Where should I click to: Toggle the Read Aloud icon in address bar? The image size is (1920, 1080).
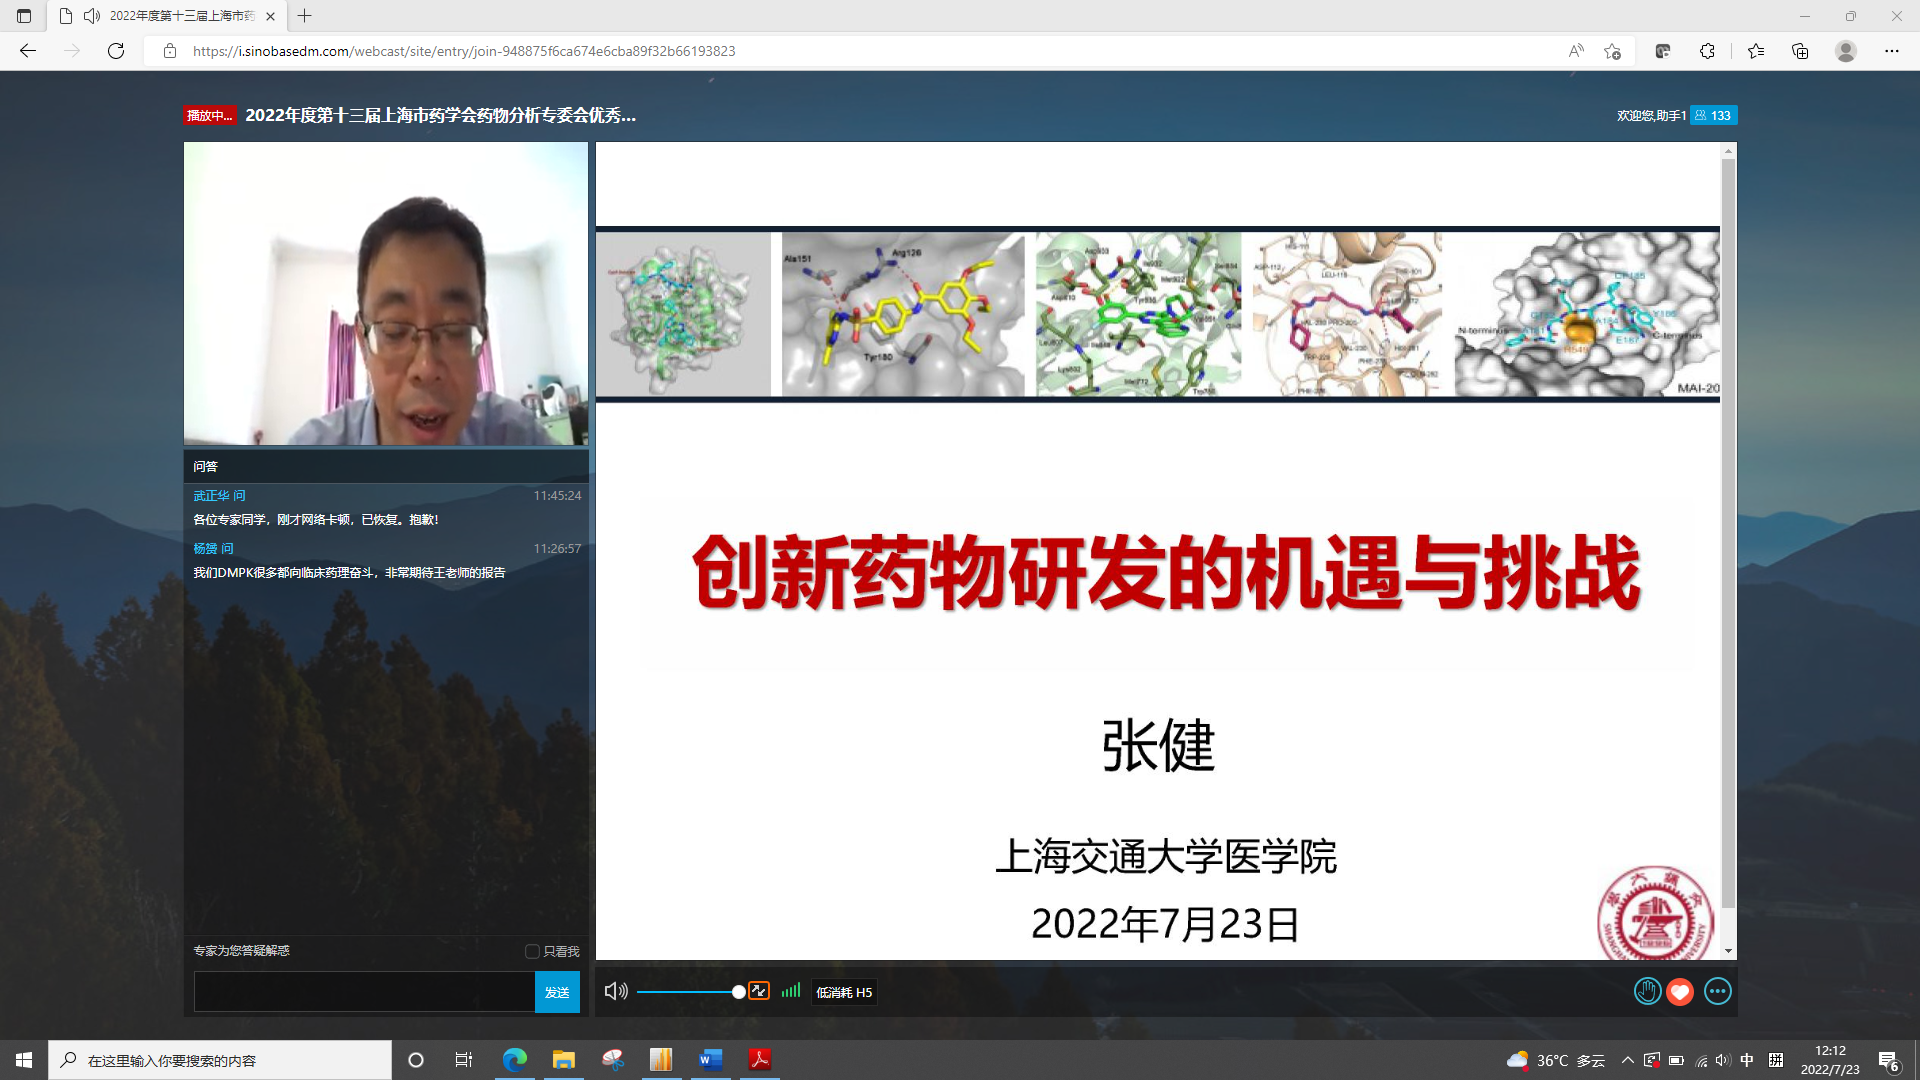pos(1575,51)
